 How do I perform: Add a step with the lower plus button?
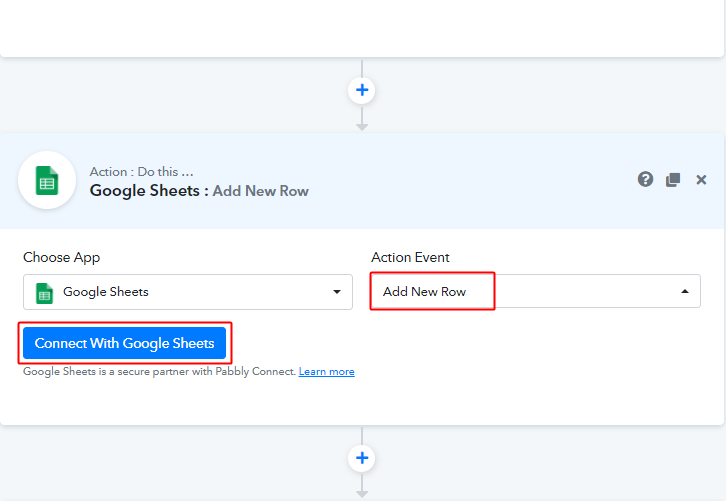tap(362, 458)
